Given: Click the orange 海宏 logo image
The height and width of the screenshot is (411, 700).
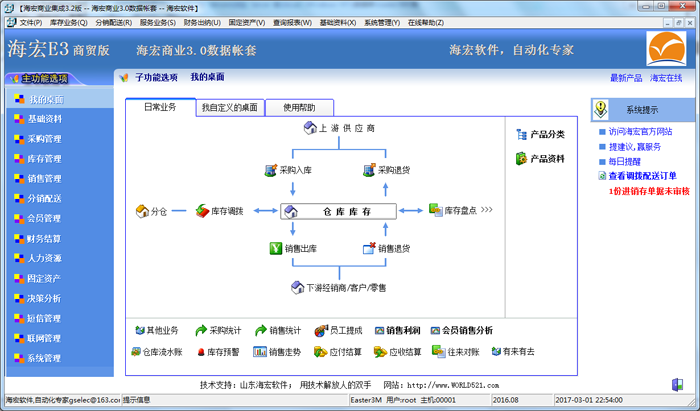Looking at the screenshot, I should 666,49.
